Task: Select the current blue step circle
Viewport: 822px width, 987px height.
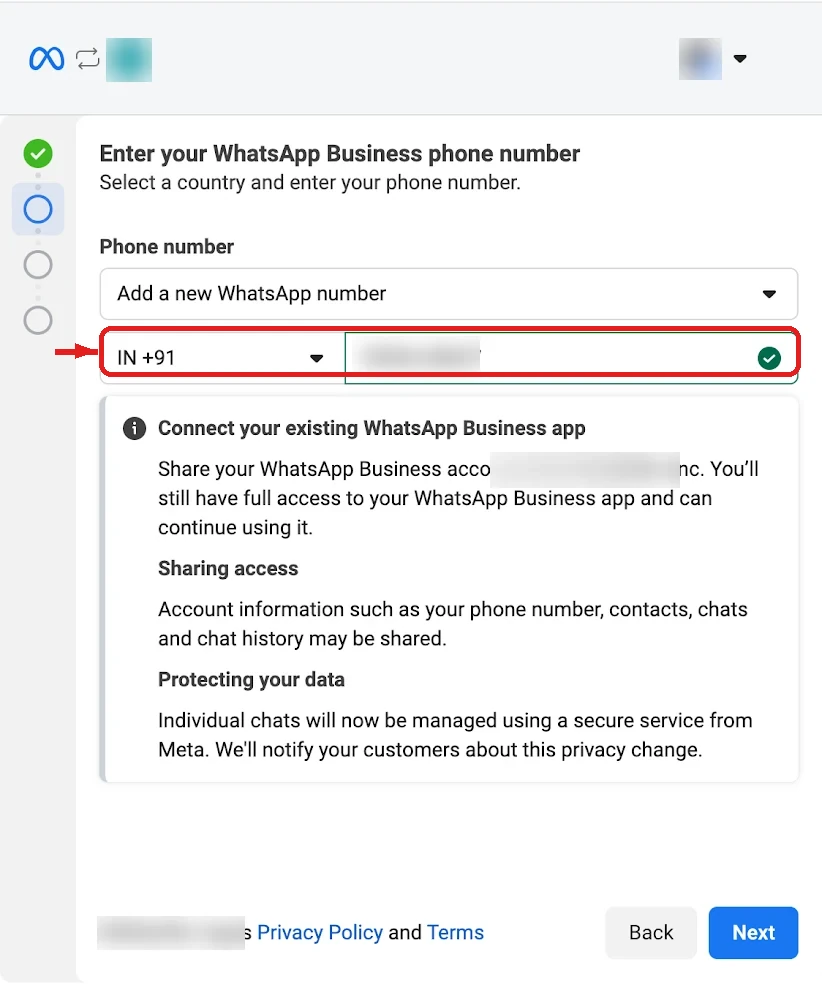Action: [38, 209]
